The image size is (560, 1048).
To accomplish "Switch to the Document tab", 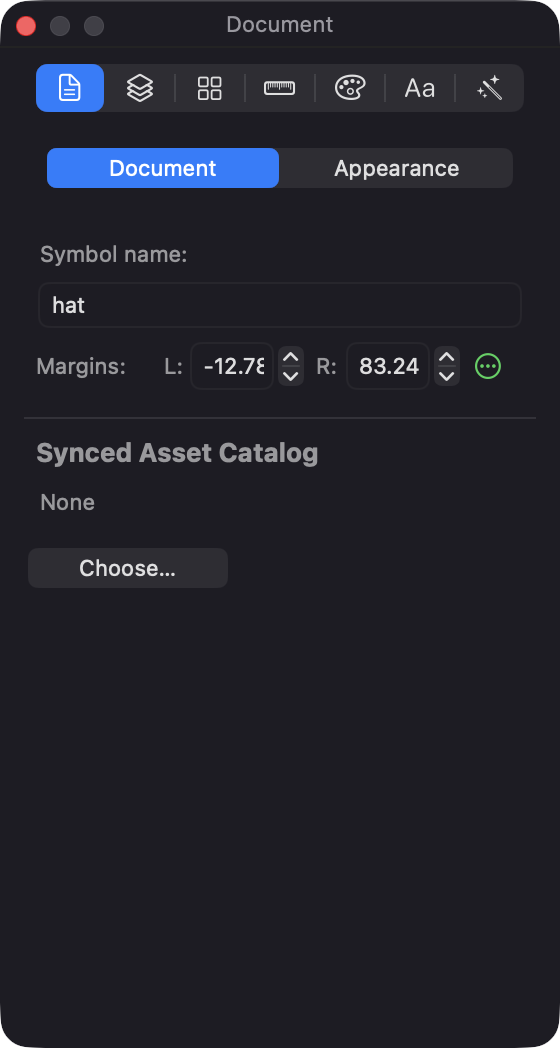I will (x=162, y=168).
